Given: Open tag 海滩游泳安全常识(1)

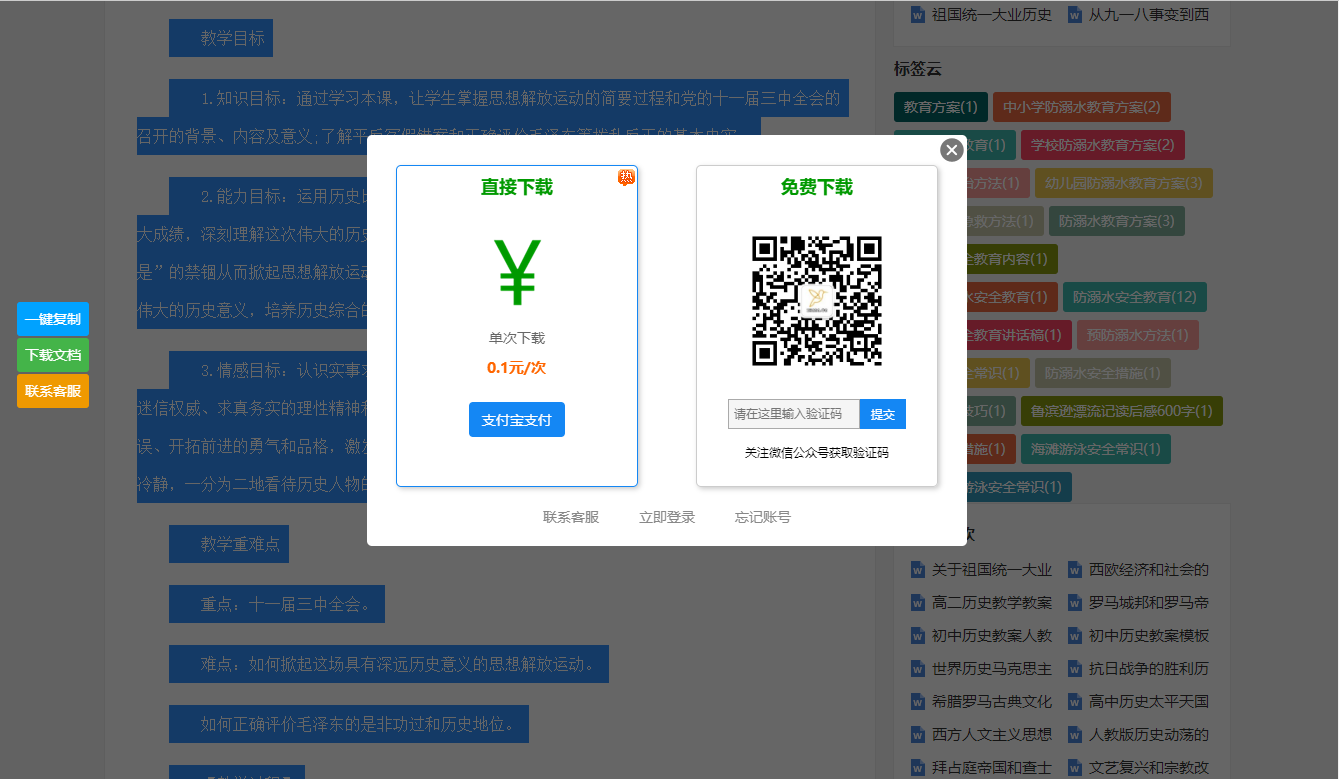Looking at the screenshot, I should coord(1096,449).
